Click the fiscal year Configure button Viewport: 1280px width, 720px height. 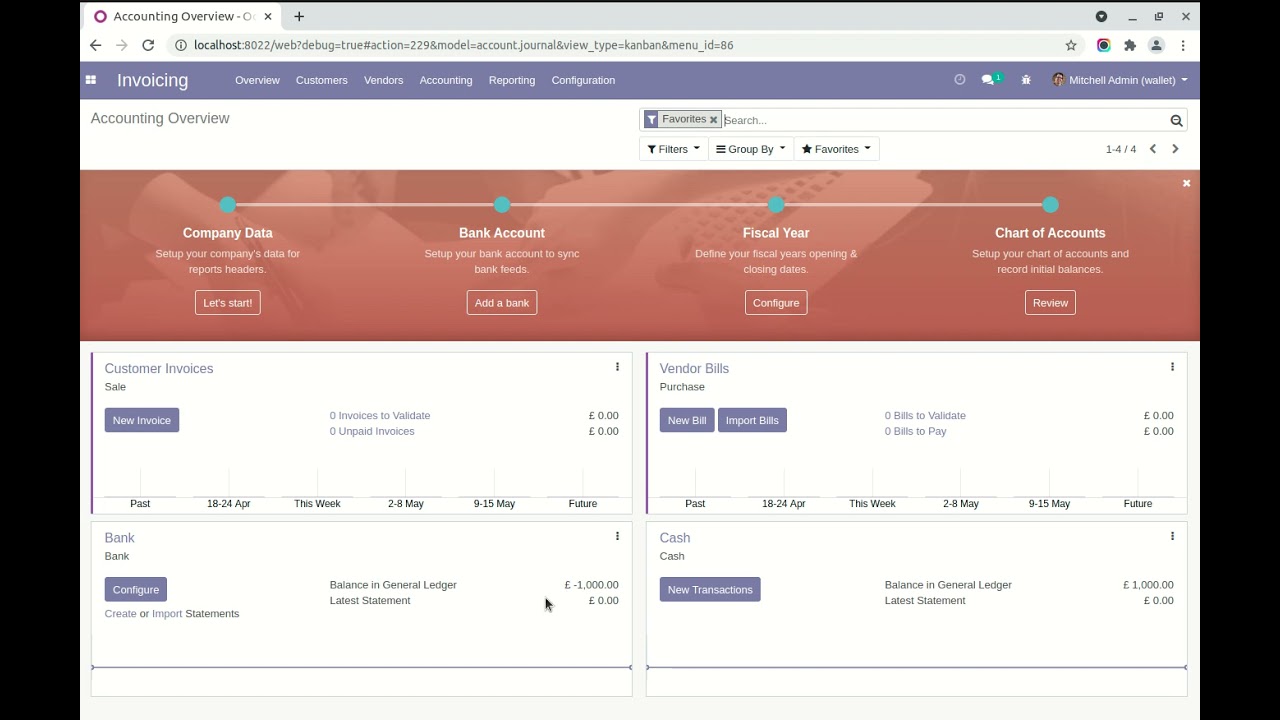point(776,303)
